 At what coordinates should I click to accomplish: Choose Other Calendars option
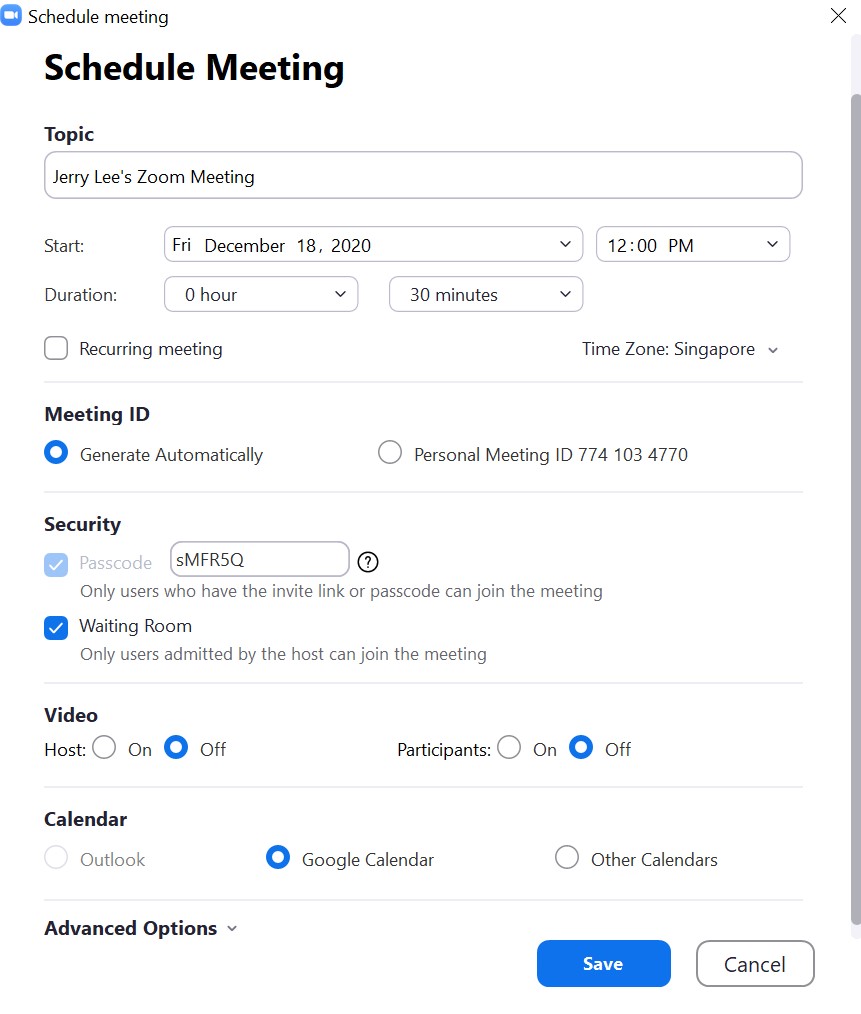click(x=567, y=858)
